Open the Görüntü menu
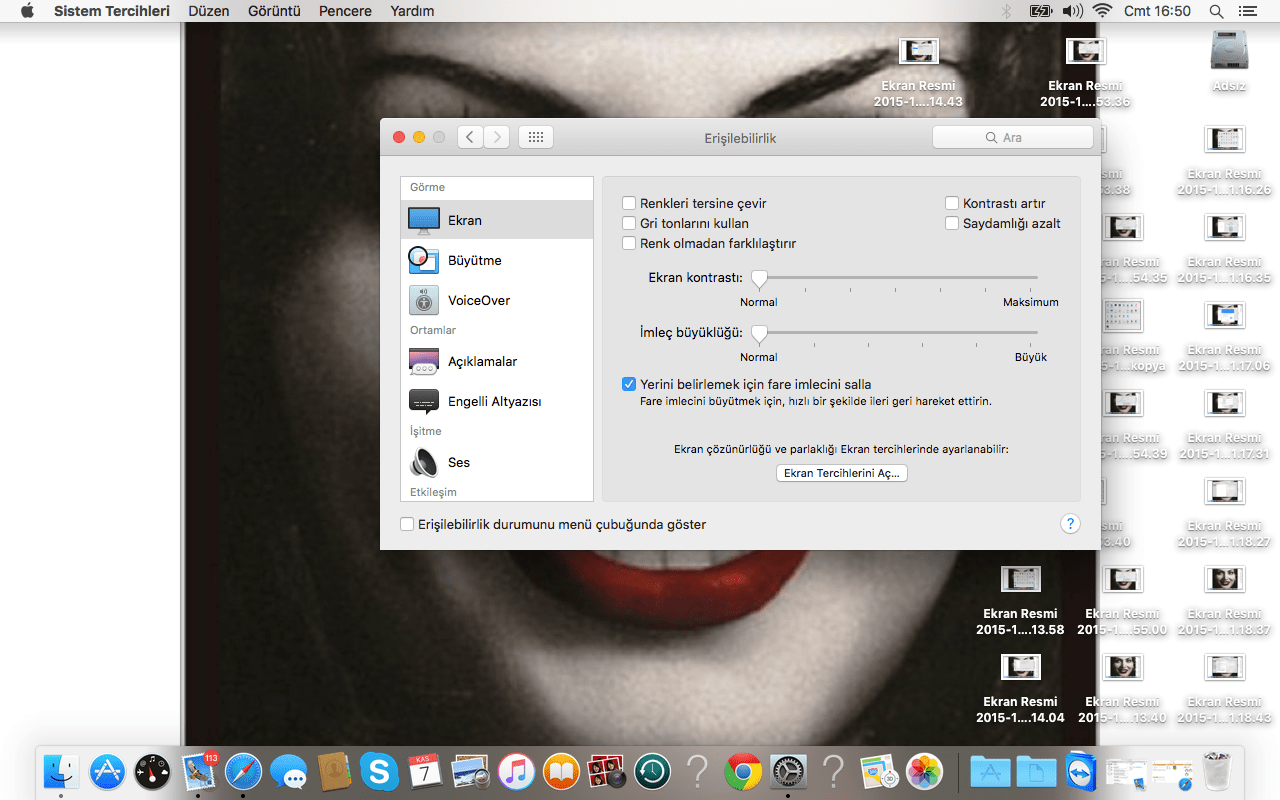 pos(274,11)
